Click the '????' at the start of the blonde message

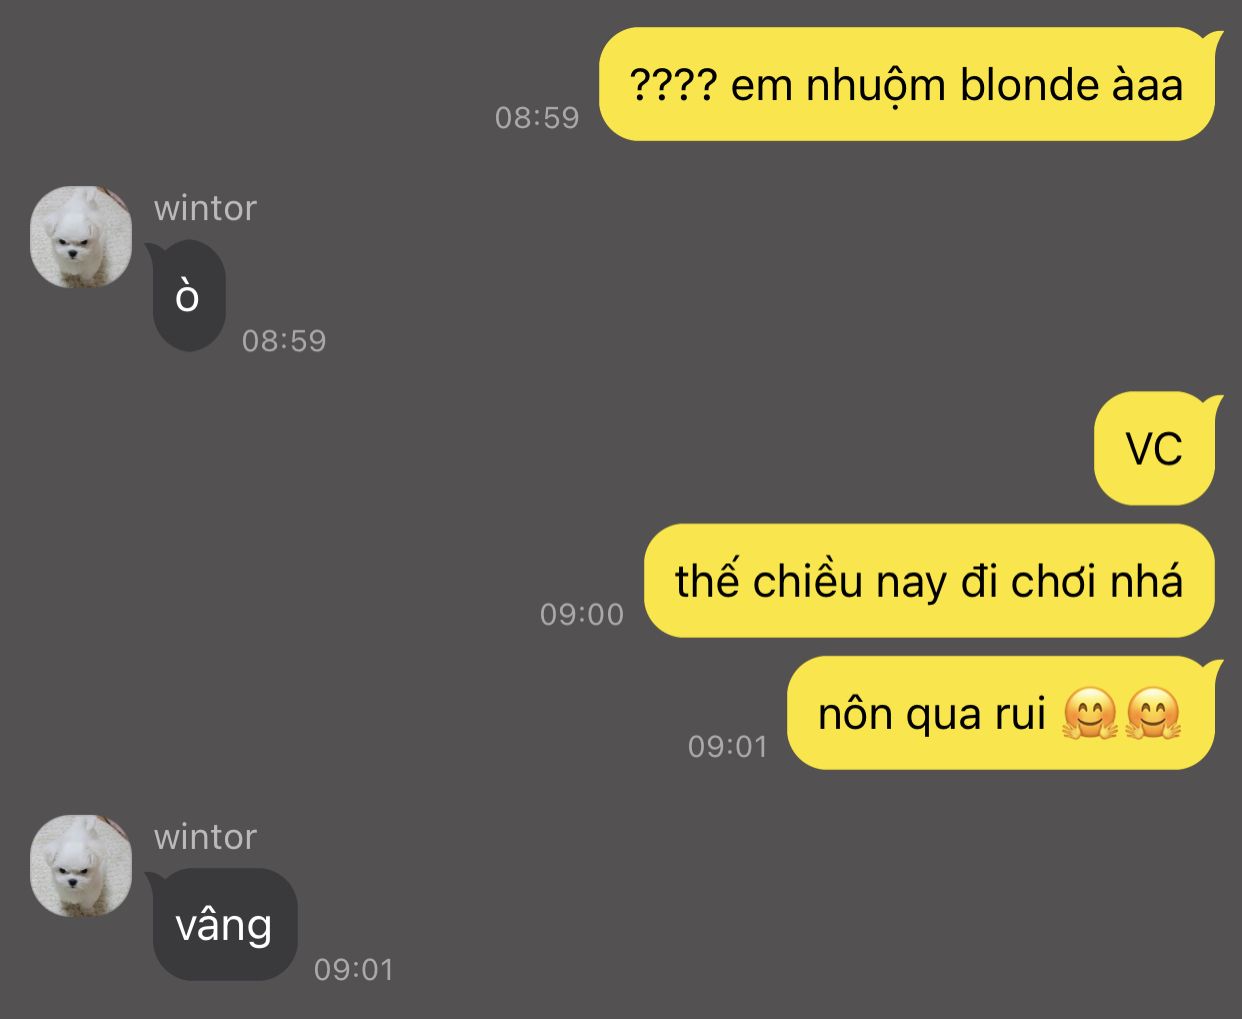[x=674, y=85]
